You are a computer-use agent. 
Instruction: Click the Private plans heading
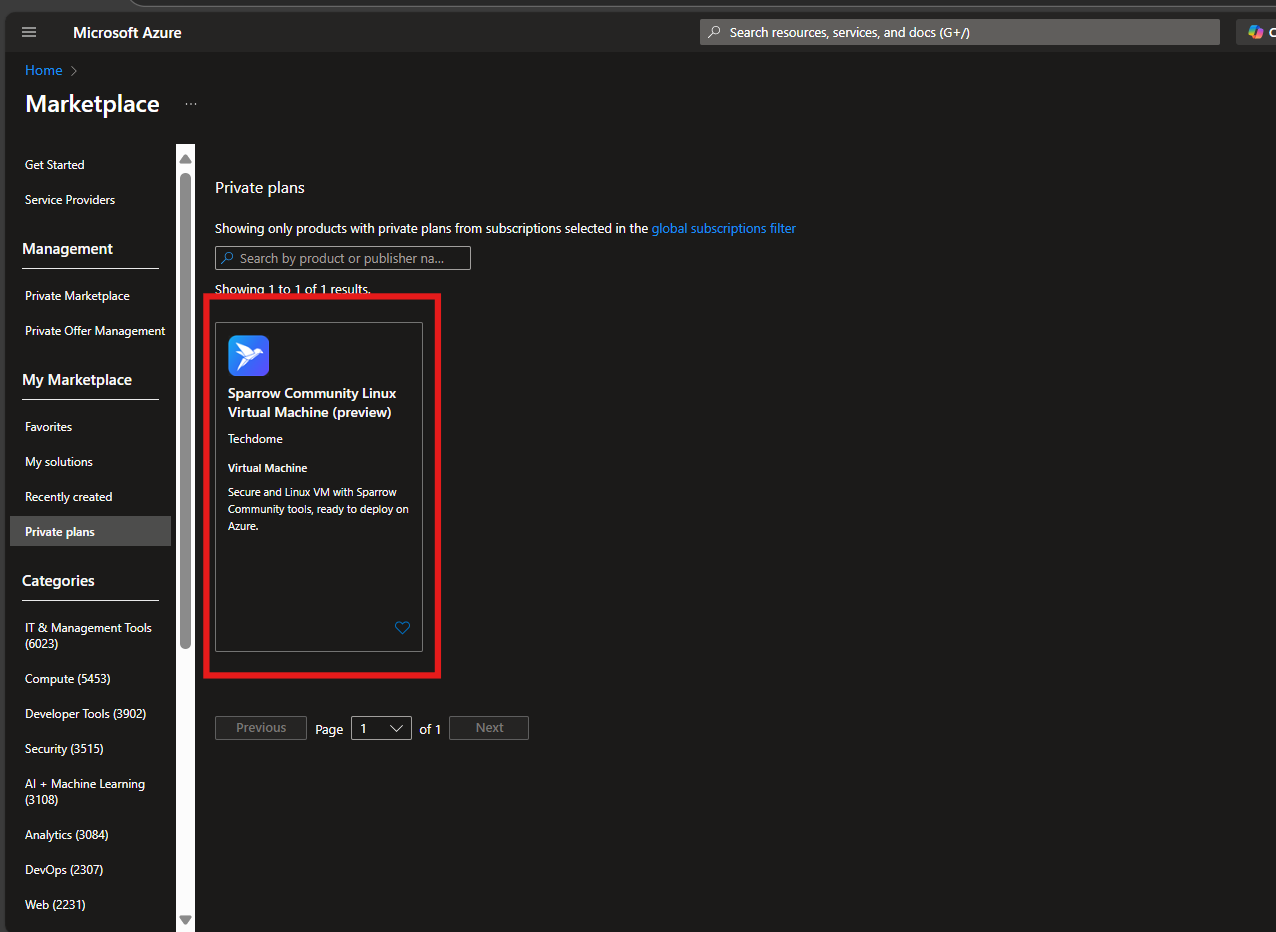click(260, 188)
